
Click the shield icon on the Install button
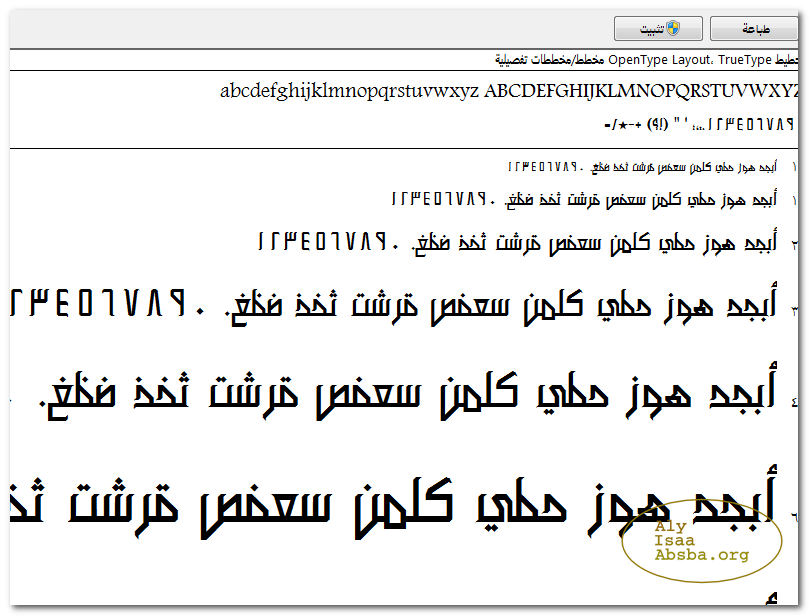(x=674, y=29)
